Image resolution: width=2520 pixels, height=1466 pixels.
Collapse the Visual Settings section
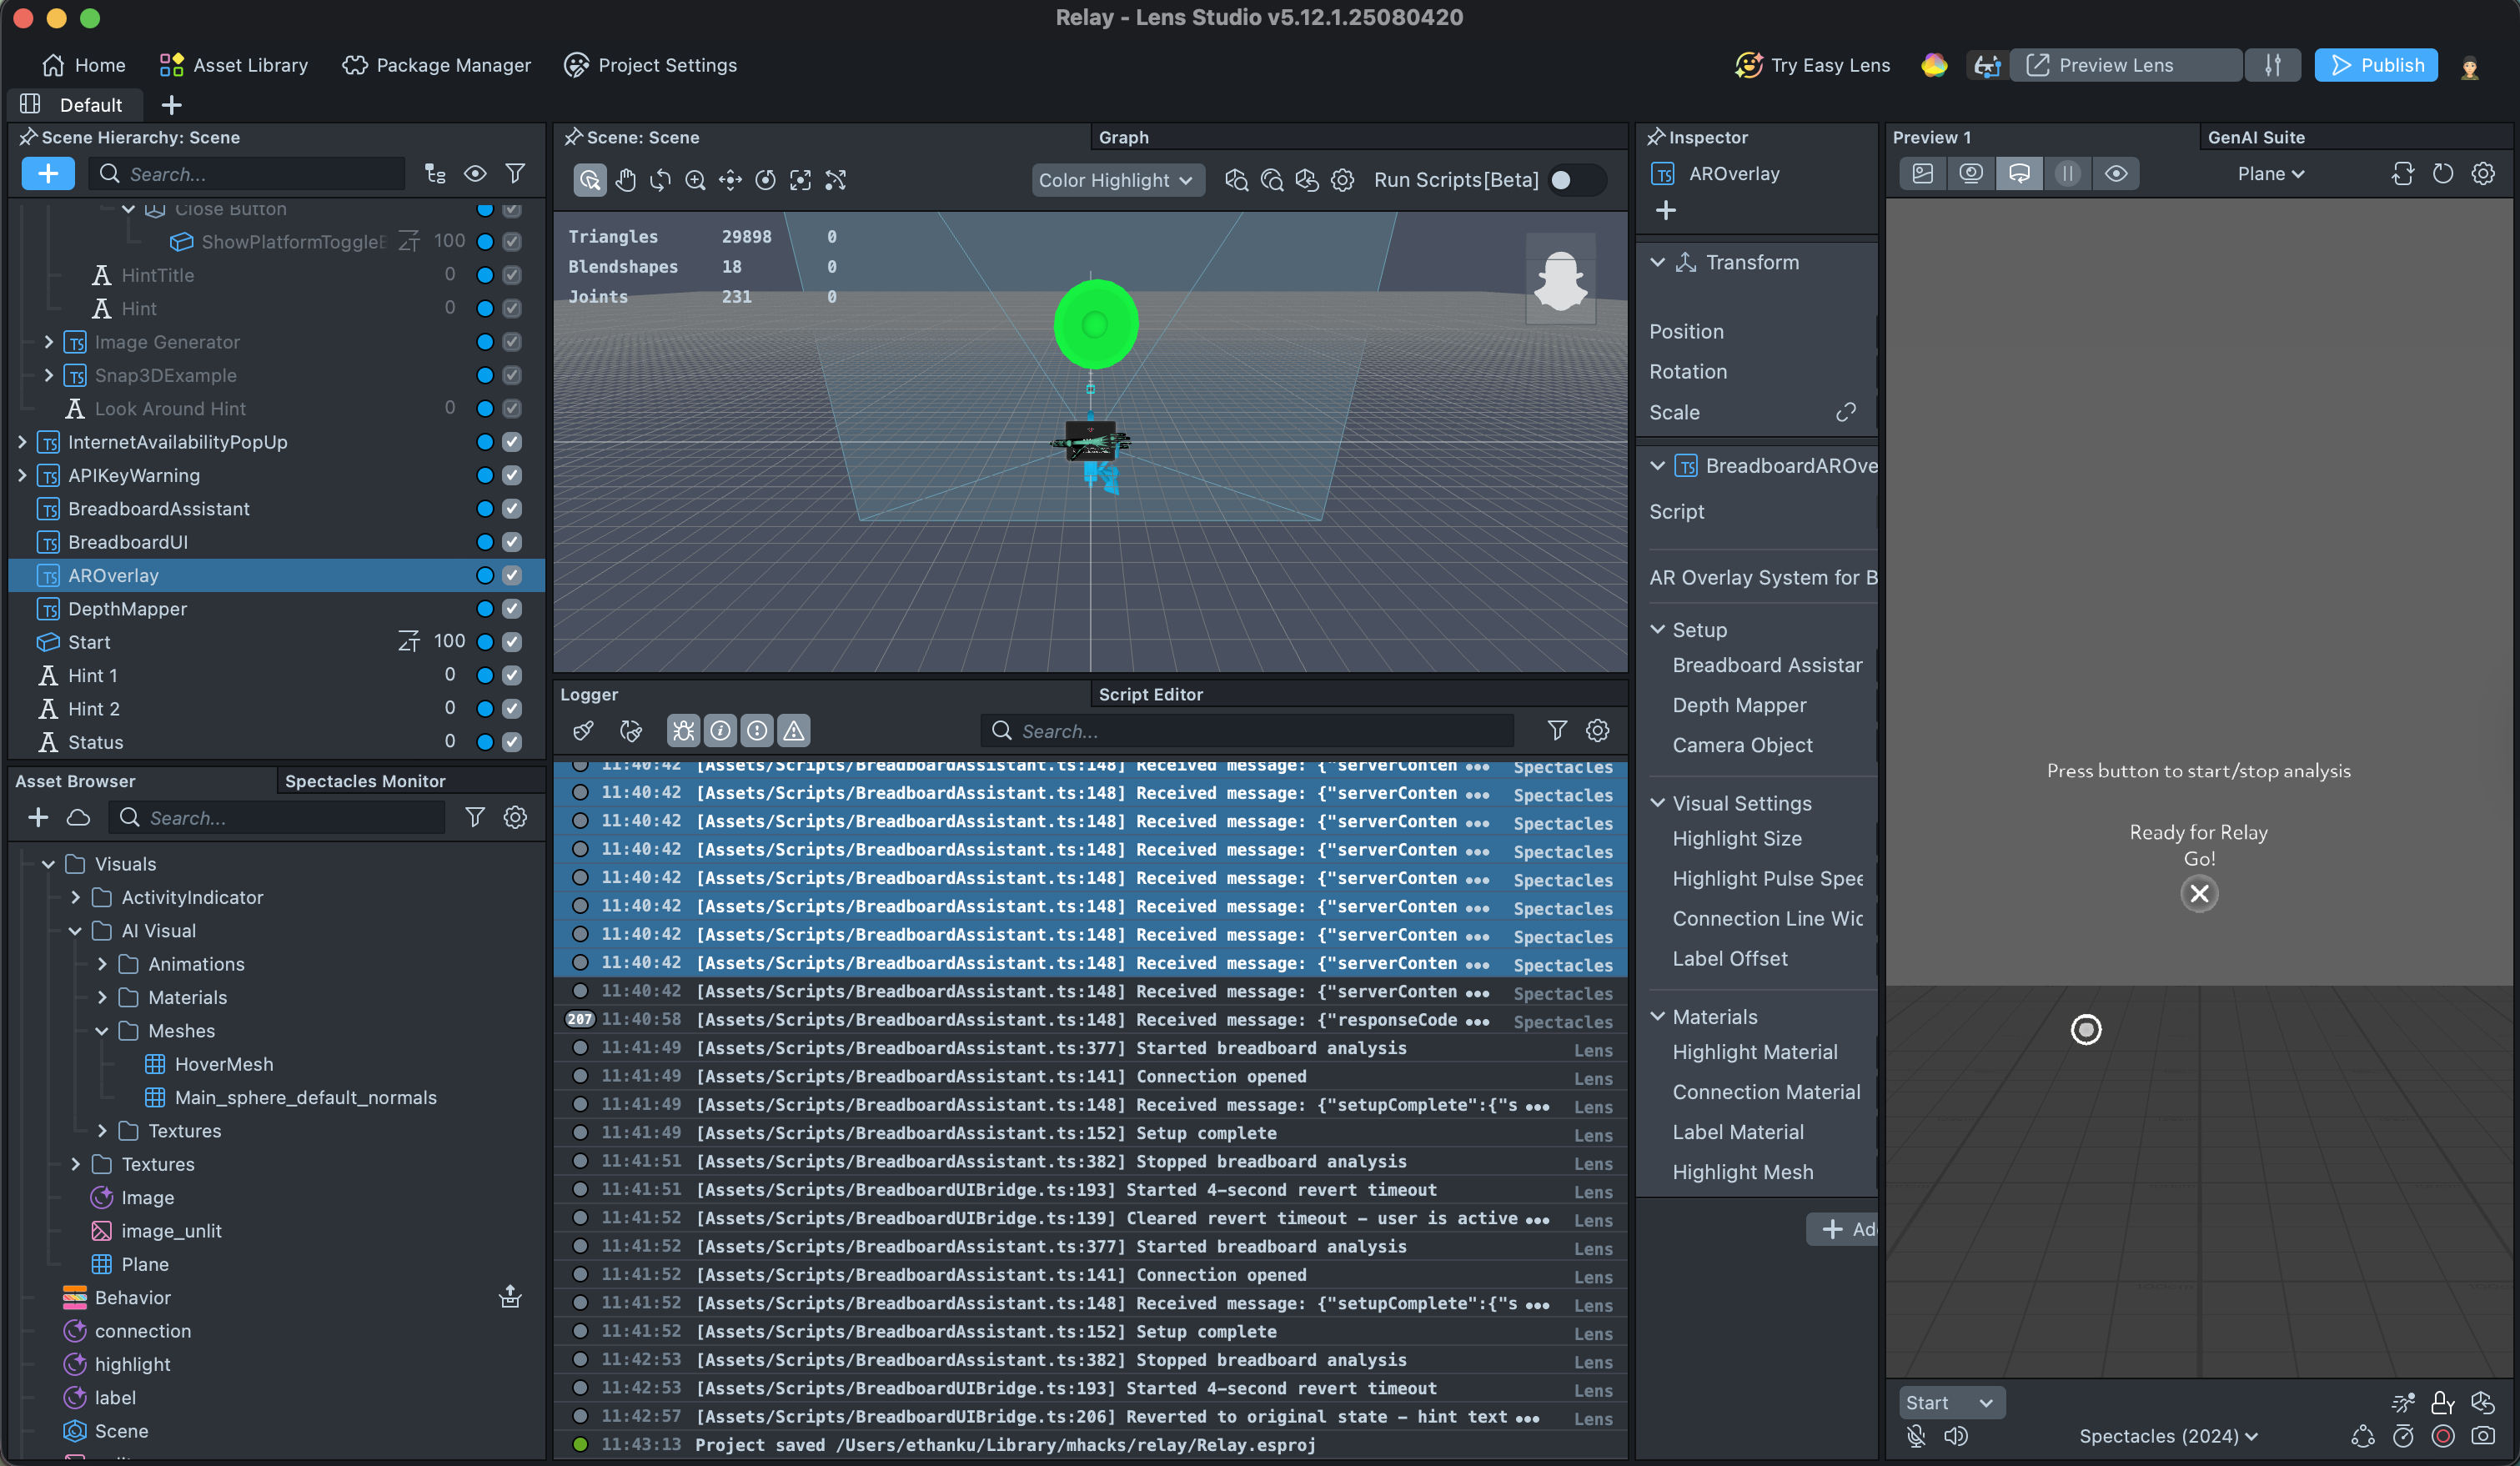(1658, 803)
